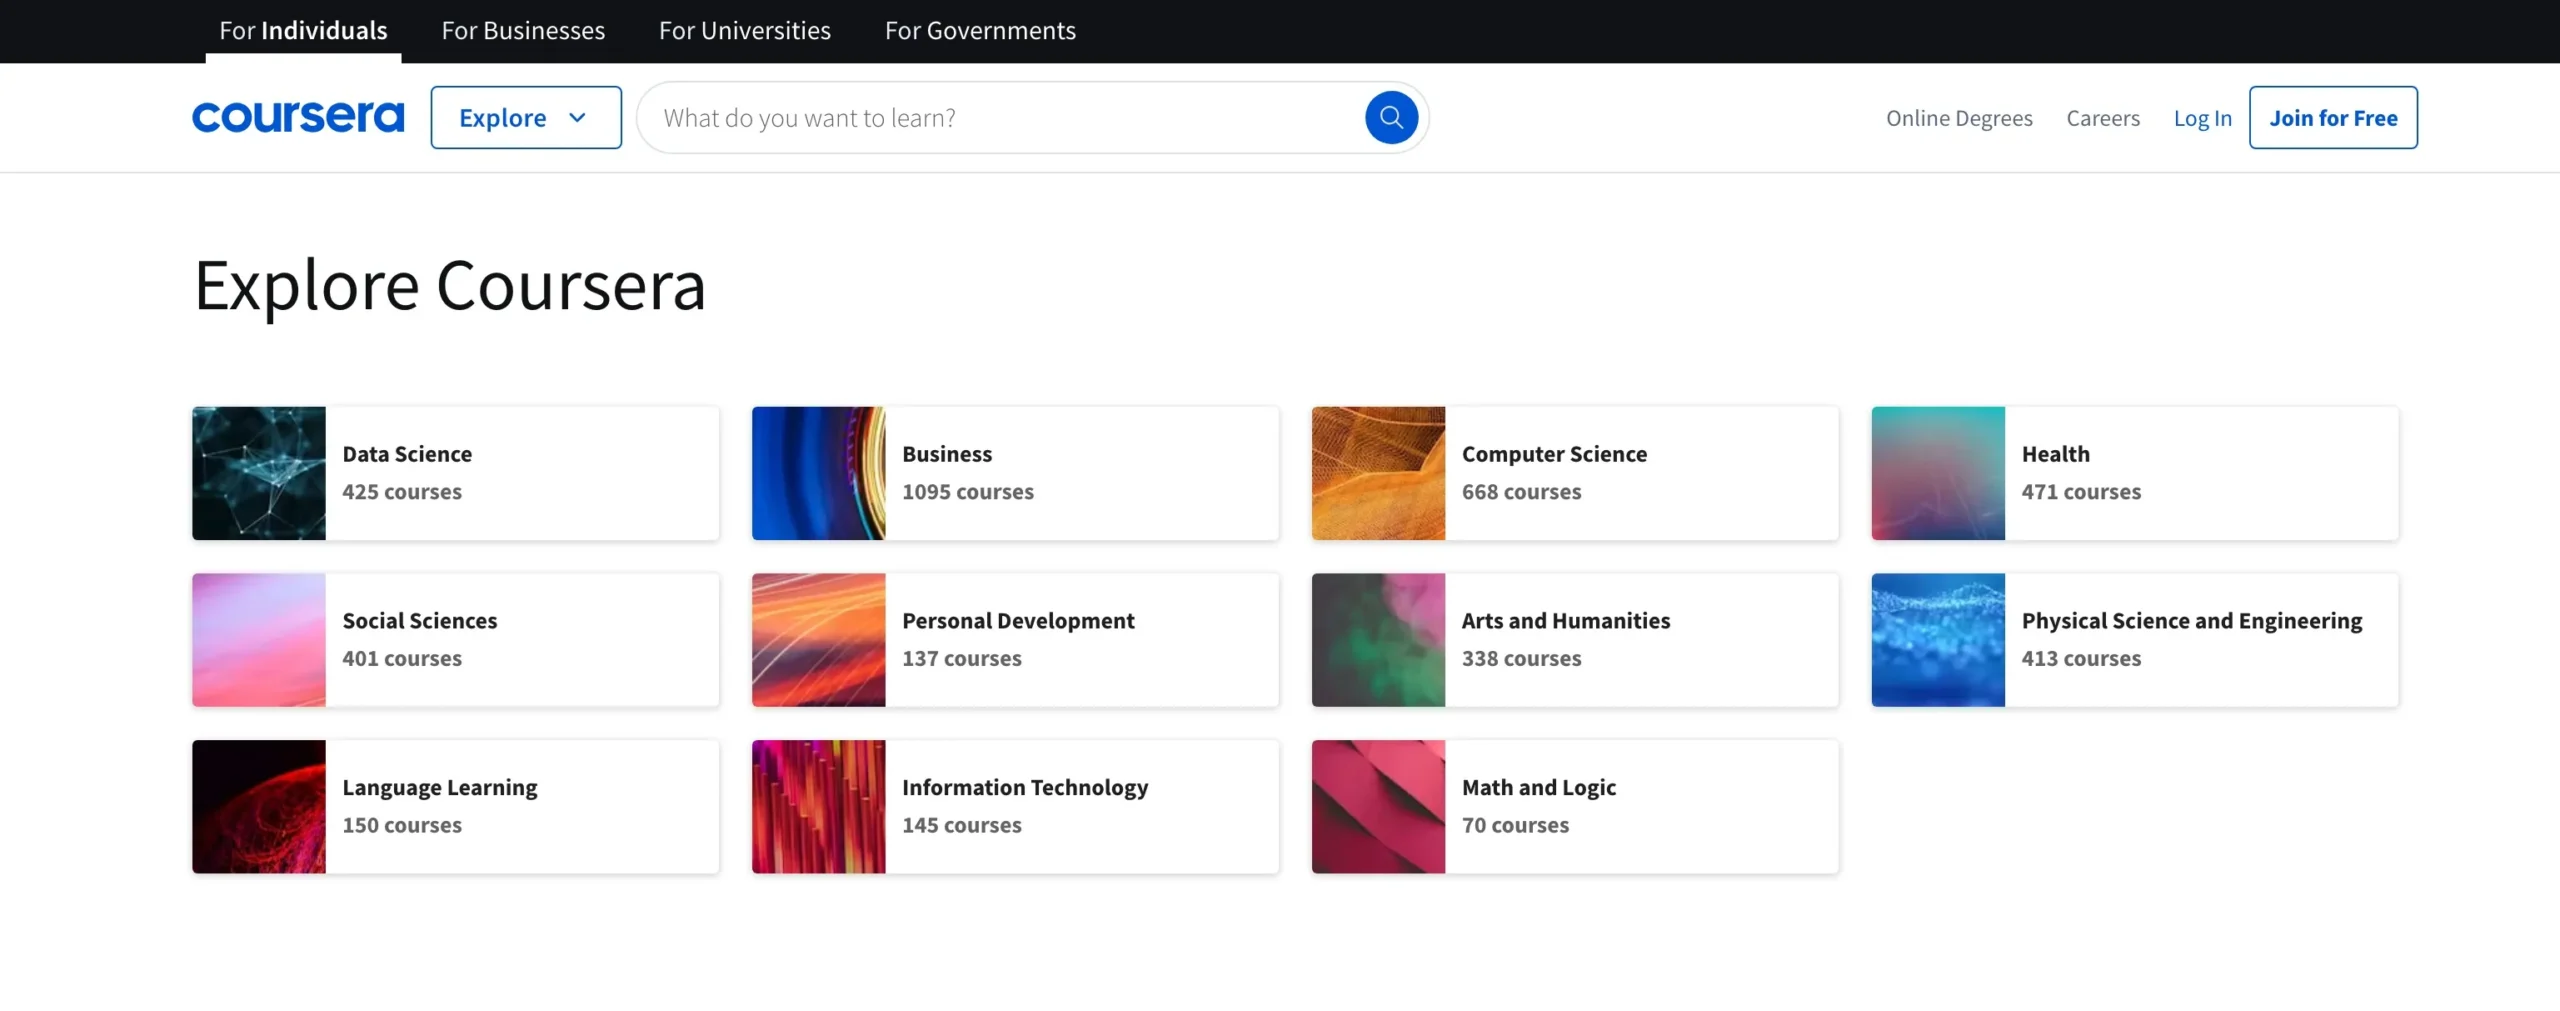Viewport: 2560px width, 1011px height.
Task: Click Join for Free button
Action: click(x=2332, y=118)
